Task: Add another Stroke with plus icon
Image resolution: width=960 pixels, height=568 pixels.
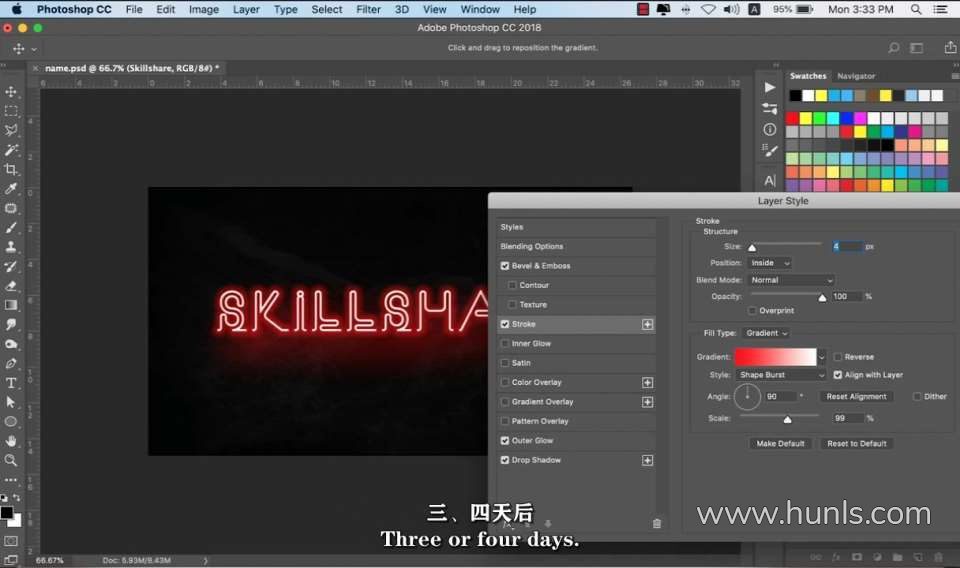Action: point(647,324)
